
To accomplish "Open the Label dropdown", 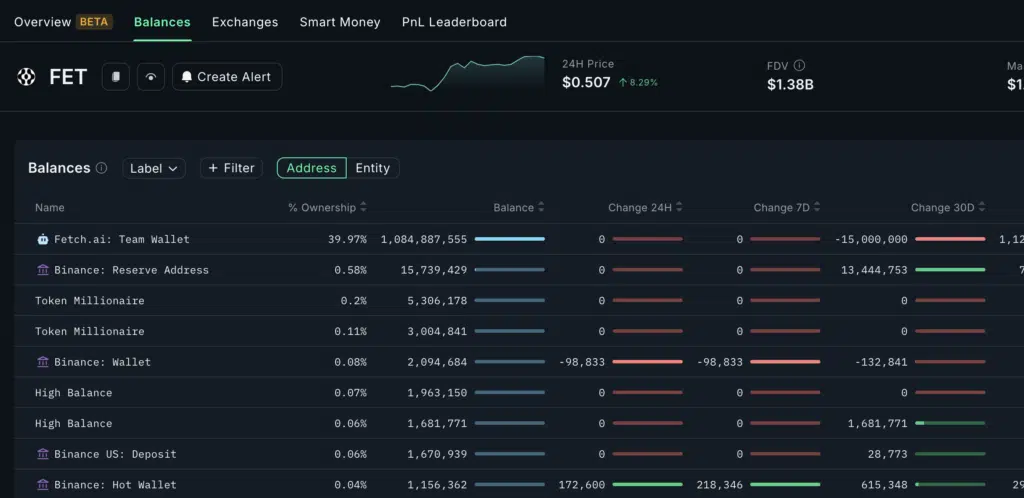I will click(x=154, y=168).
